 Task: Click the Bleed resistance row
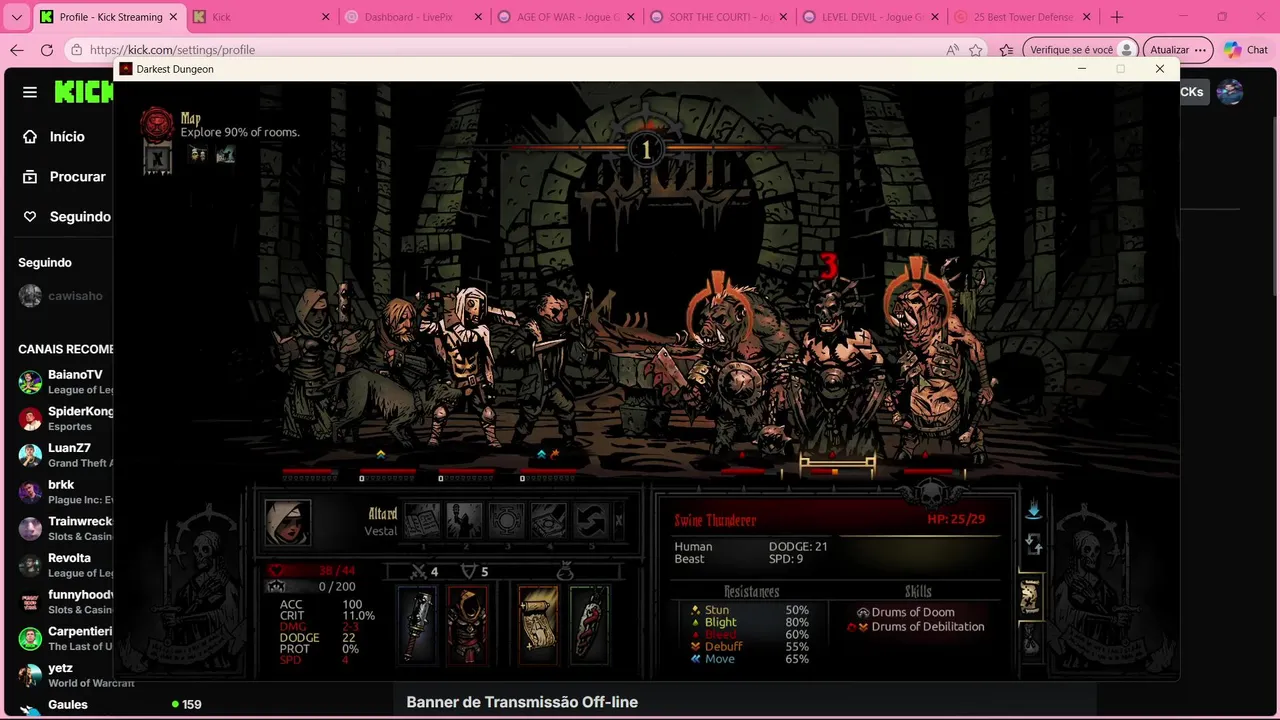[x=750, y=634]
